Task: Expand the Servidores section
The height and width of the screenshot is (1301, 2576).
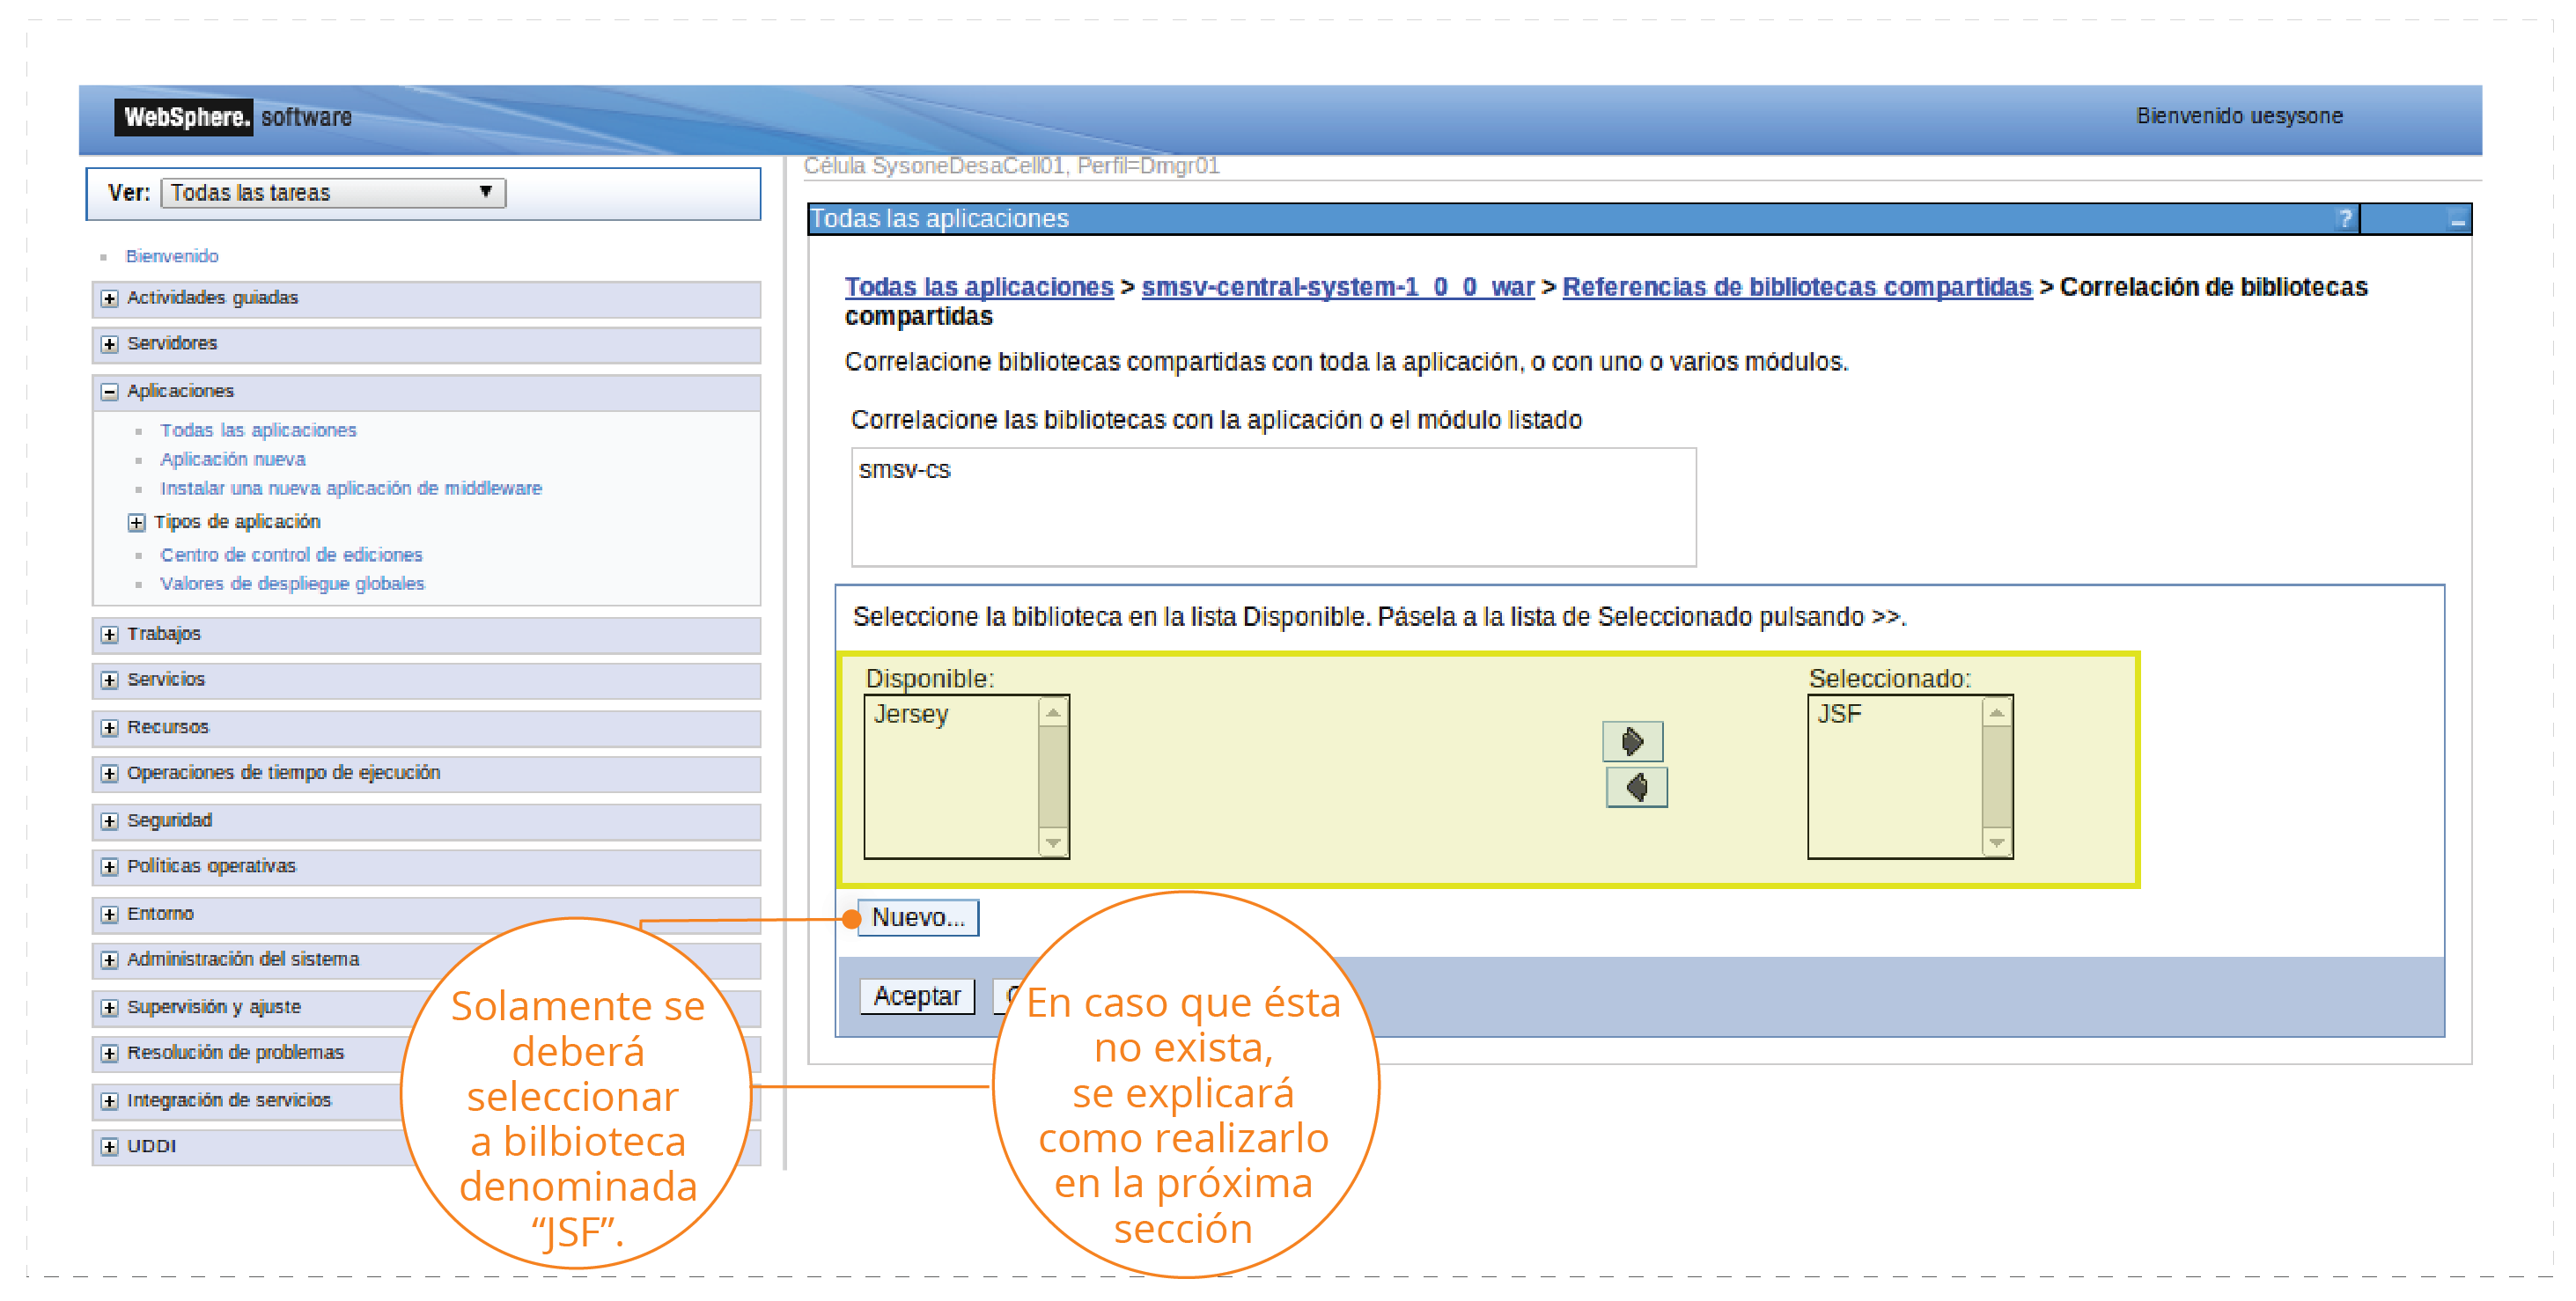Action: coord(110,344)
